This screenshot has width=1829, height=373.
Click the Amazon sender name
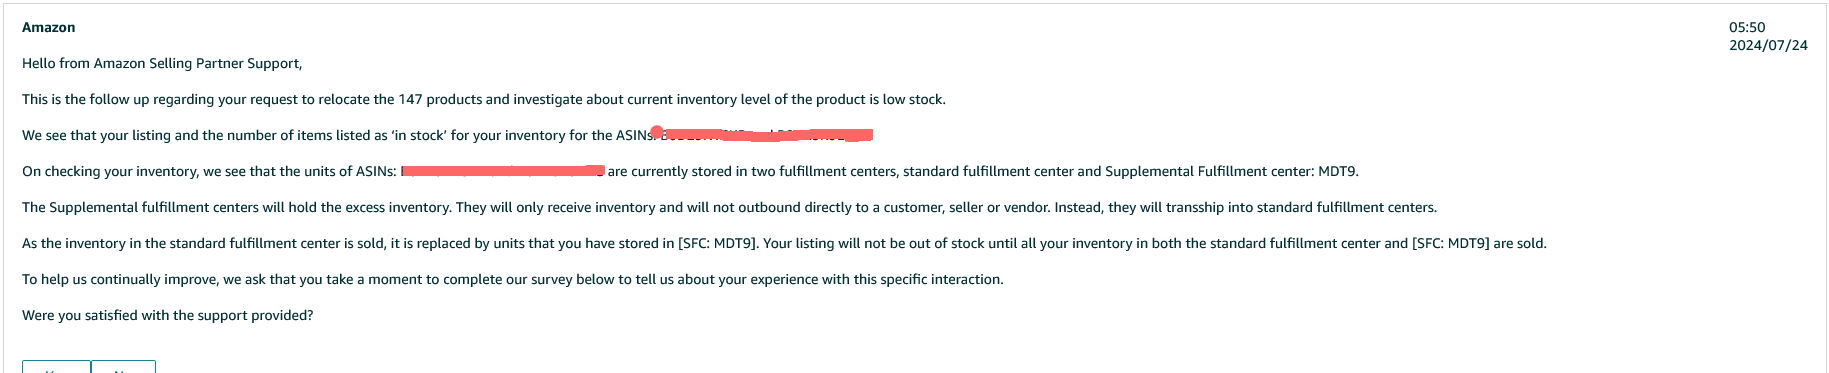point(49,27)
